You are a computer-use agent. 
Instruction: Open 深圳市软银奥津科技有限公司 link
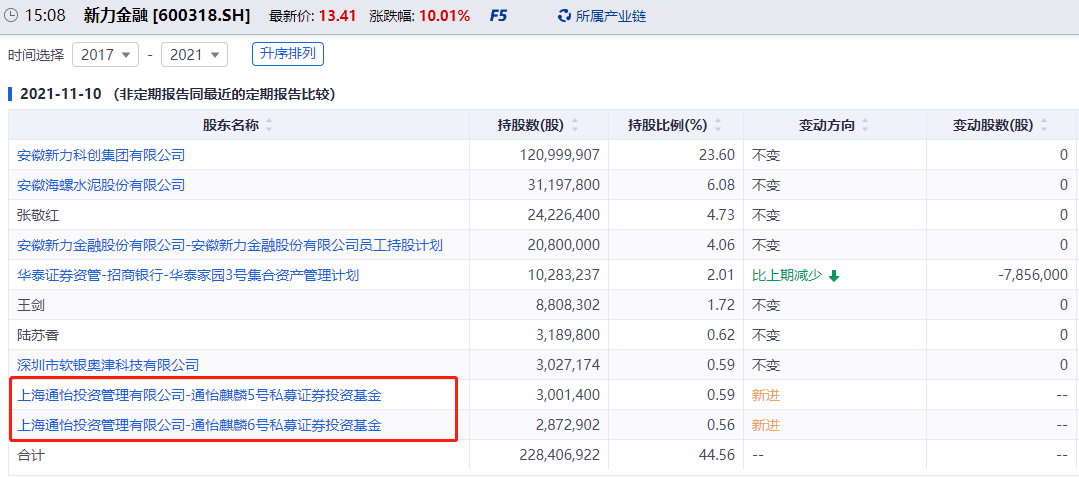click(108, 365)
